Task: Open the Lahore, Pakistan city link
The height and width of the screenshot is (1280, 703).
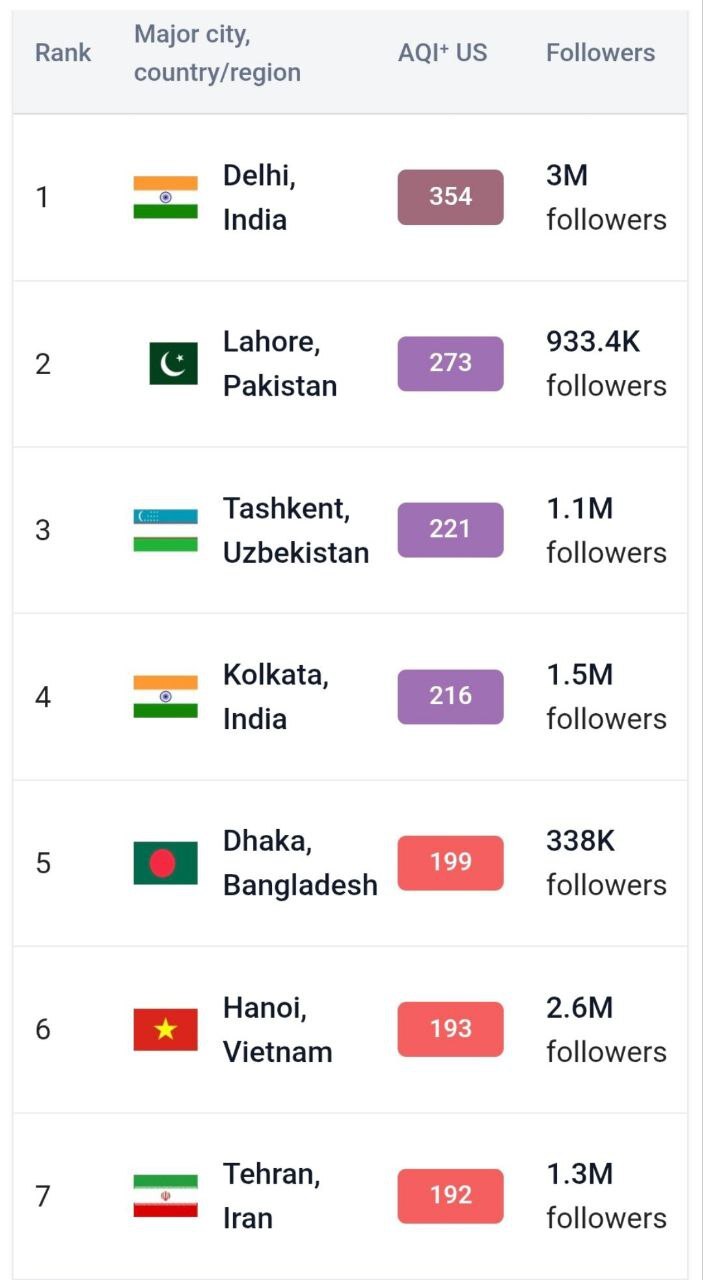Action: pyautogui.click(x=279, y=364)
